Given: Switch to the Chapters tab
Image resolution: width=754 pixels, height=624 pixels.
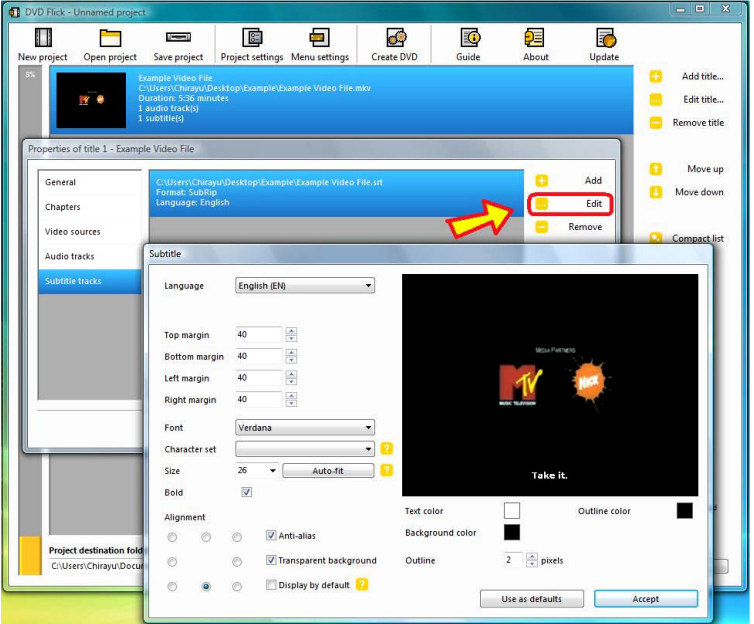Looking at the screenshot, I should pyautogui.click(x=90, y=207).
